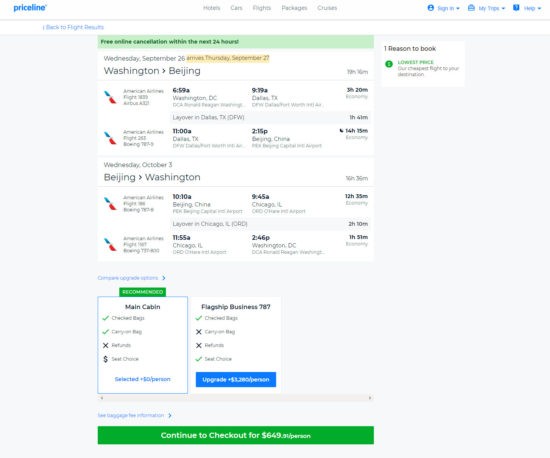550x458 pixels.
Task: Open the Hotels menu item
Action: pyautogui.click(x=212, y=8)
